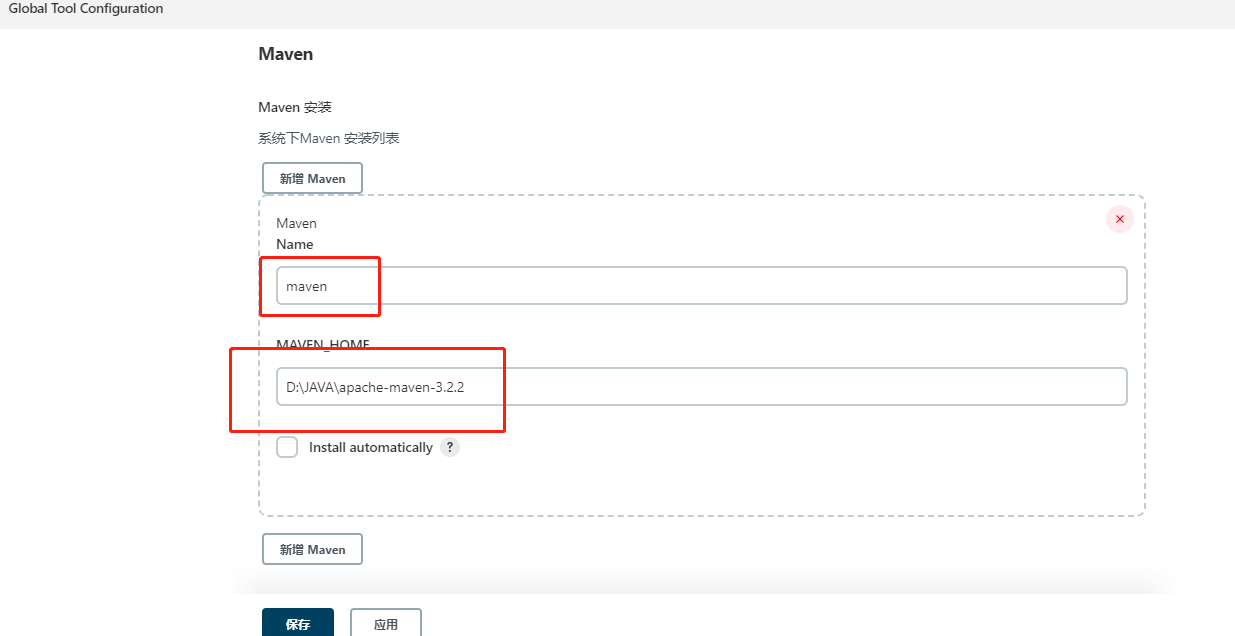Click the MAVEN_HOME field label
Viewport: 1235px width, 636px height.
click(x=323, y=344)
